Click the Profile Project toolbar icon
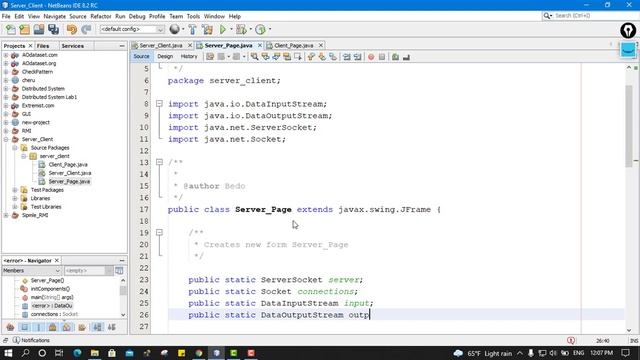 (260, 29)
